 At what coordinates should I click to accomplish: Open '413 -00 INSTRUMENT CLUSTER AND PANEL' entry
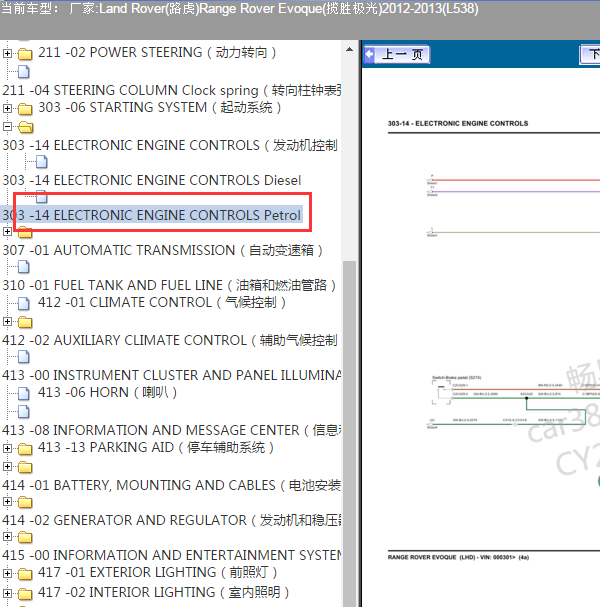[171, 375]
